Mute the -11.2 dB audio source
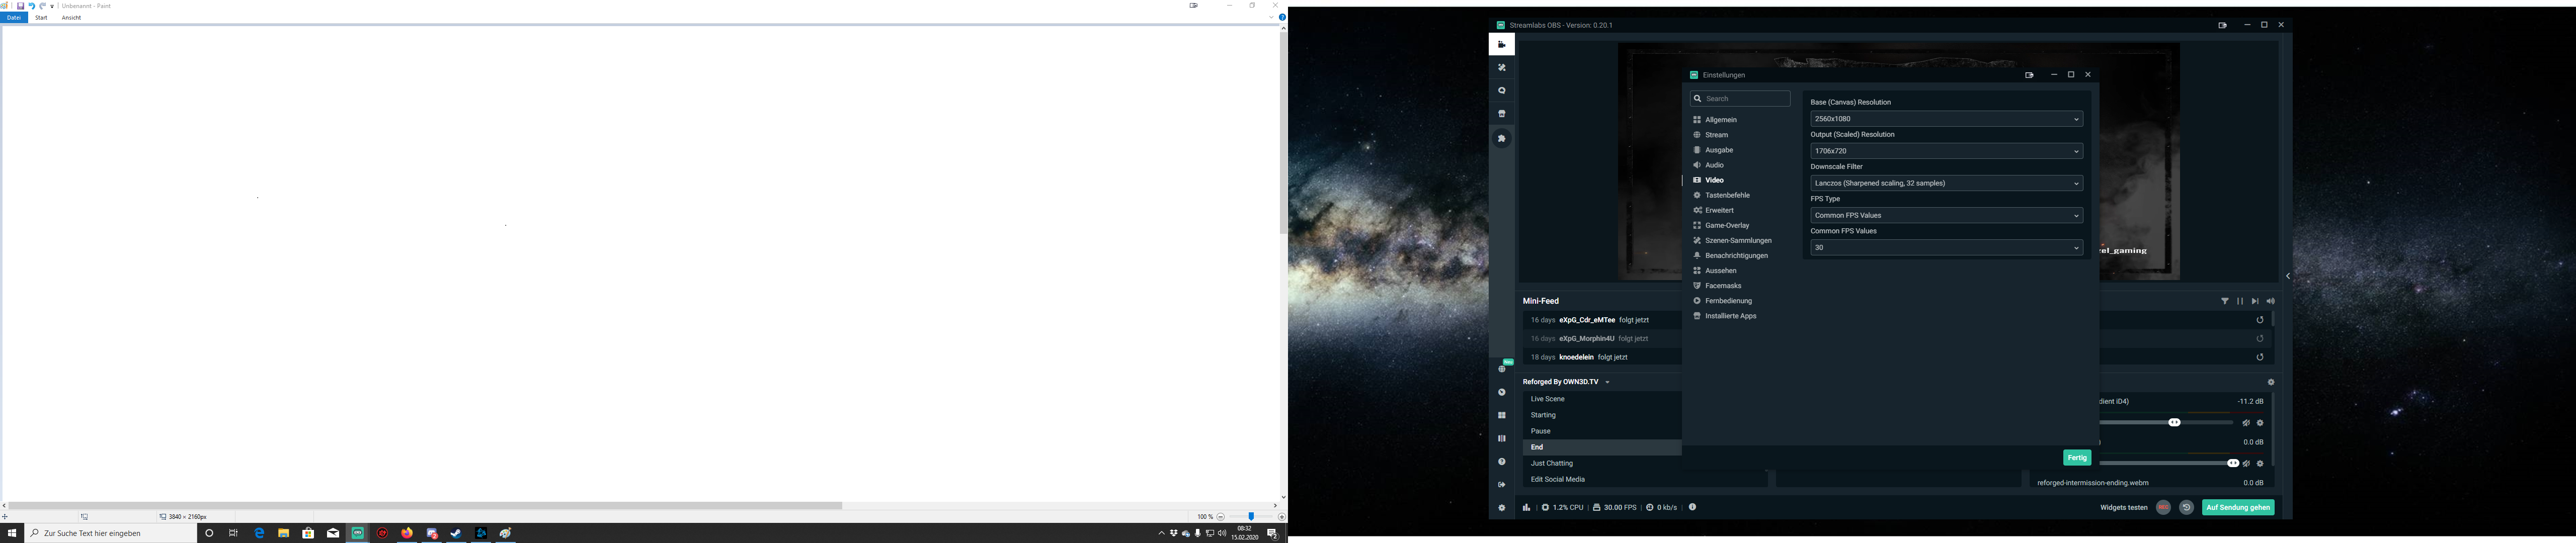Image resolution: width=2576 pixels, height=543 pixels. pyautogui.click(x=2246, y=423)
